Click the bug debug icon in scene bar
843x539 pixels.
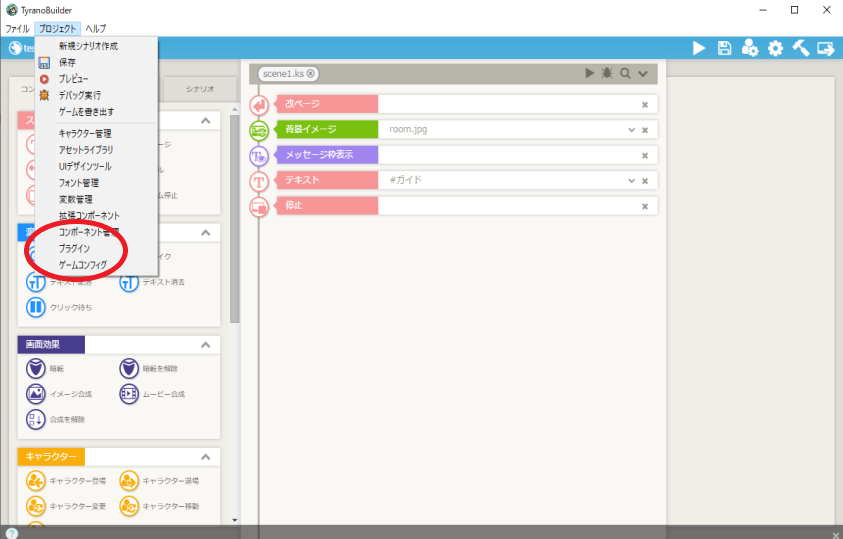point(607,73)
